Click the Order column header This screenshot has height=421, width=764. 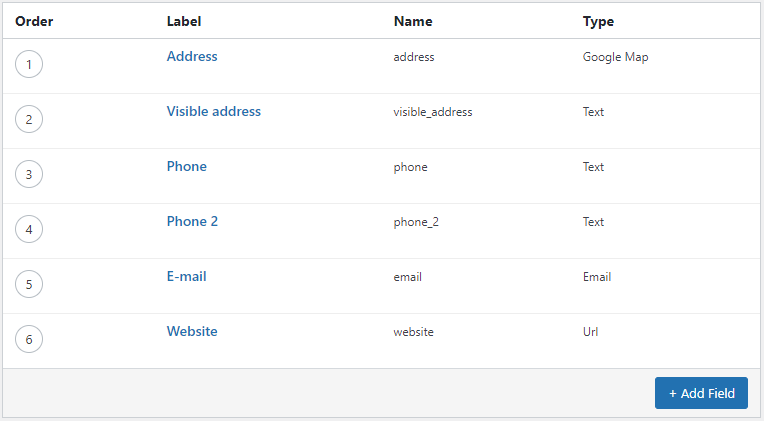coord(34,21)
